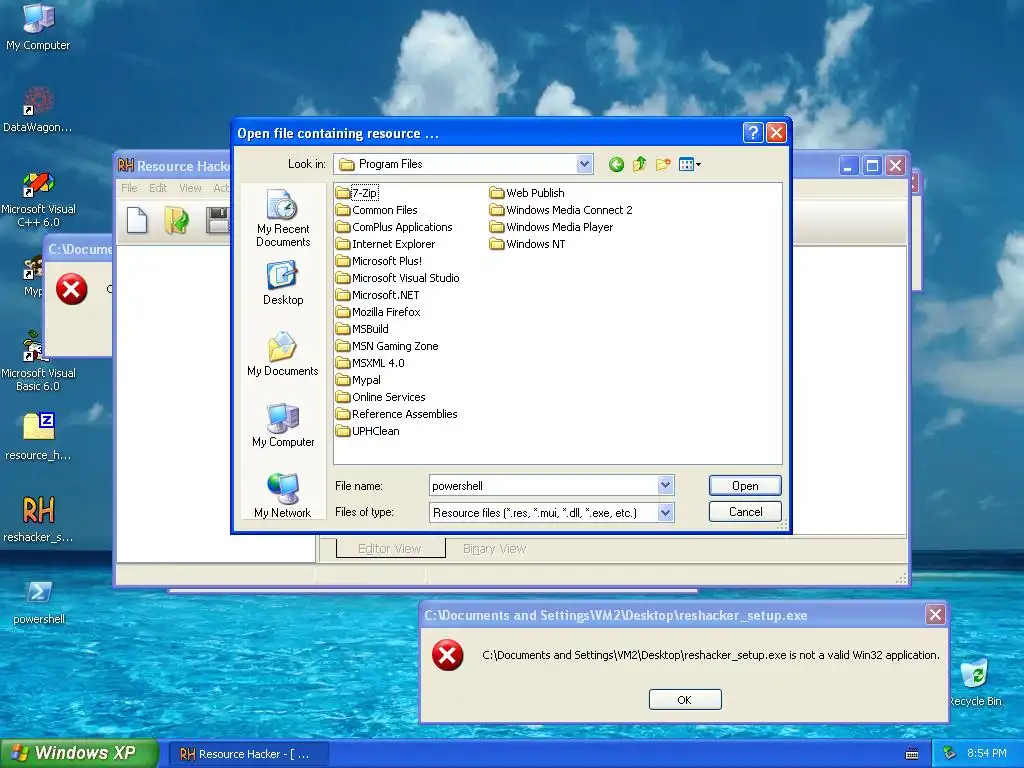Open Edit menu in Resource Hacker
This screenshot has width=1024, height=768.
157,188
